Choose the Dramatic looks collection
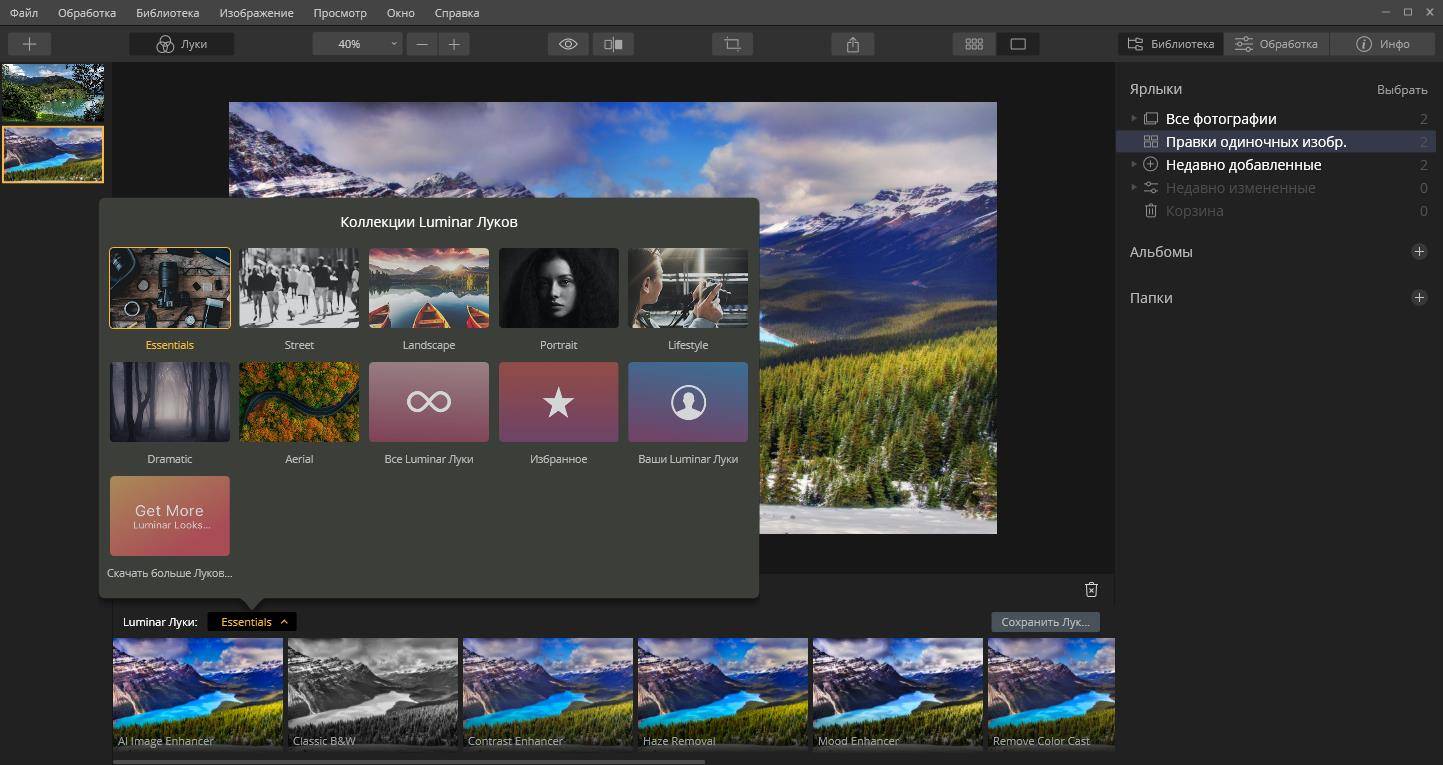Viewport: 1443px width, 765px height. click(x=170, y=402)
